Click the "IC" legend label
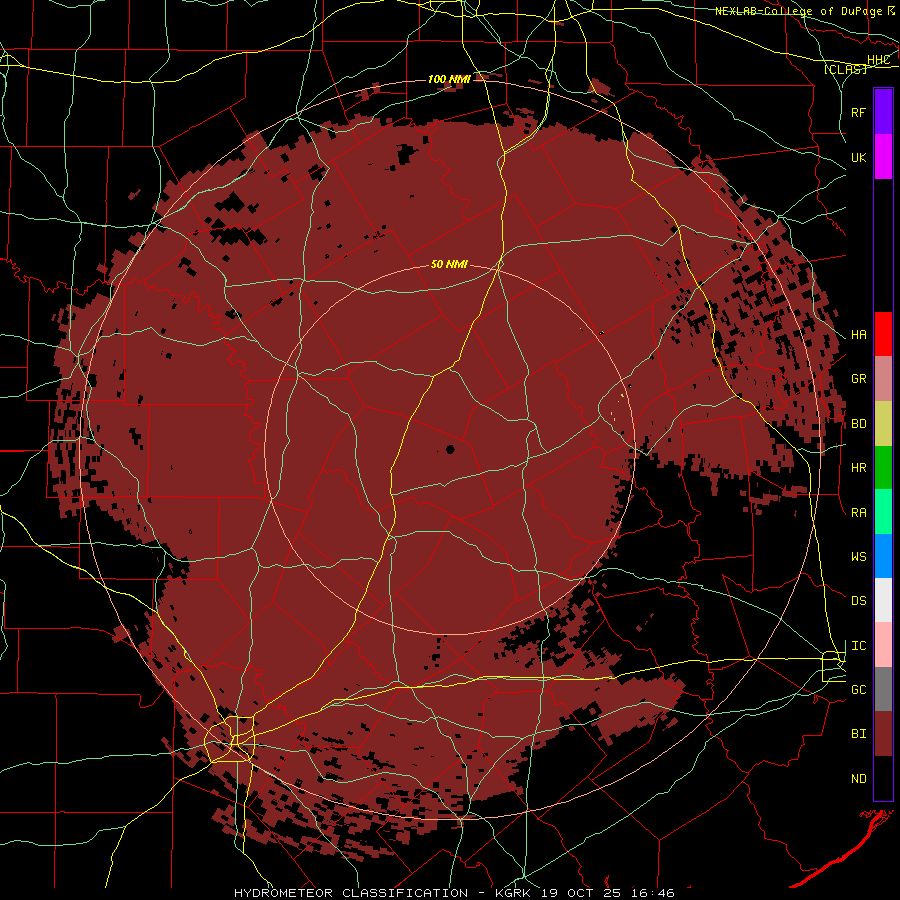 pos(858,645)
